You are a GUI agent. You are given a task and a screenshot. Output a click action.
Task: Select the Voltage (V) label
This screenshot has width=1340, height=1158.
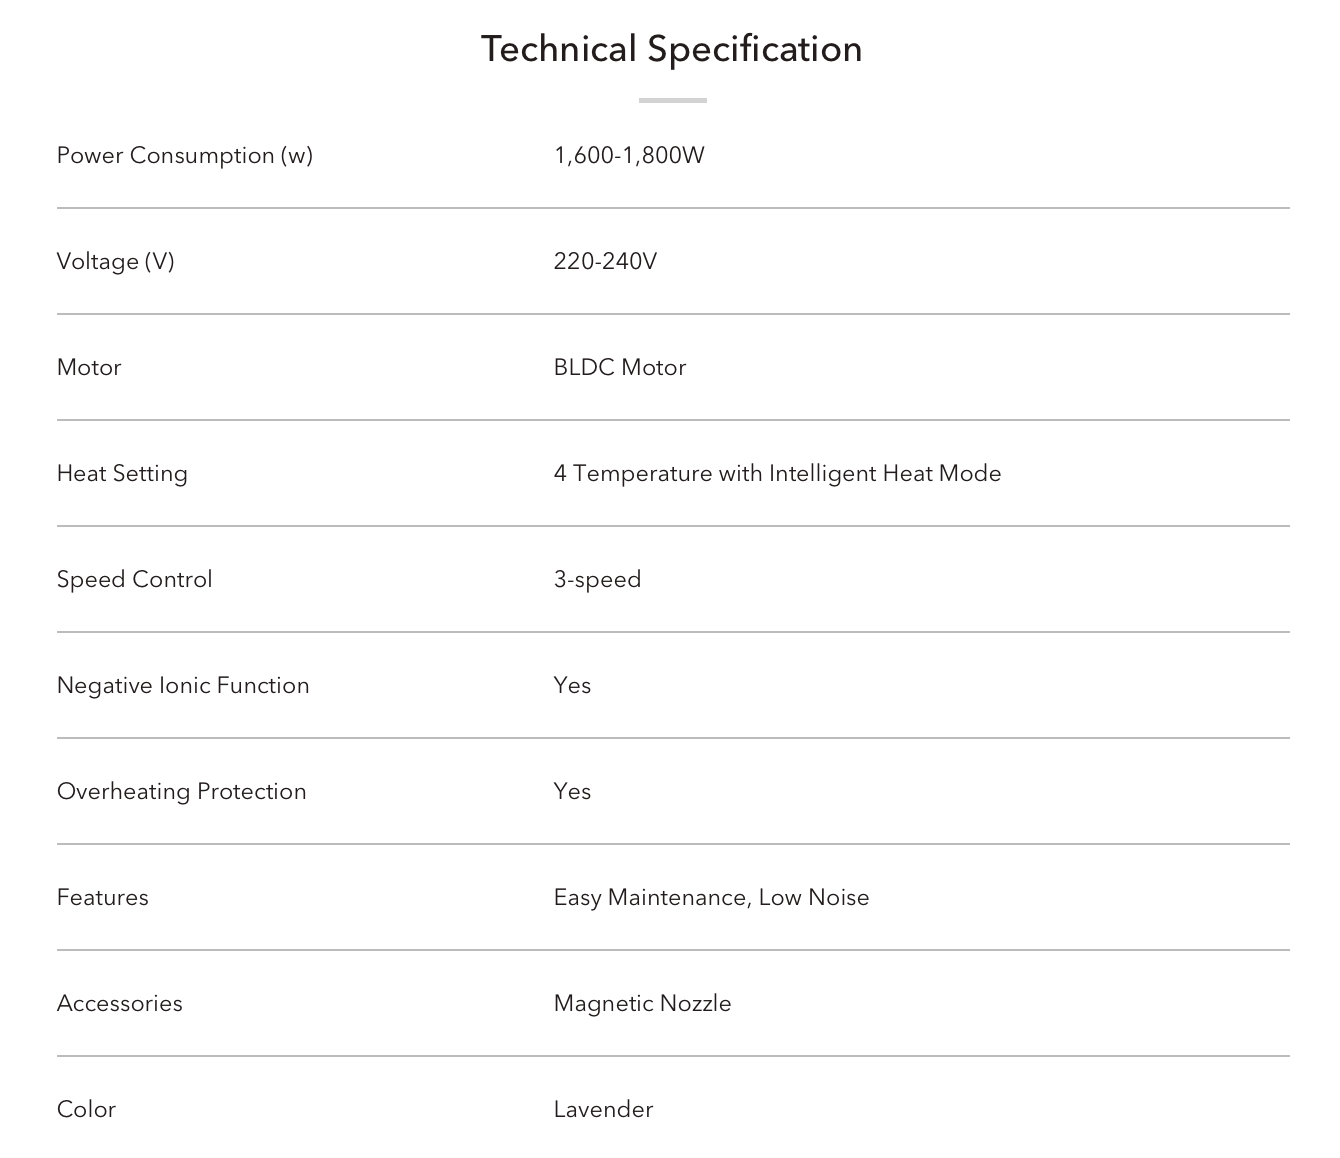click(x=116, y=262)
